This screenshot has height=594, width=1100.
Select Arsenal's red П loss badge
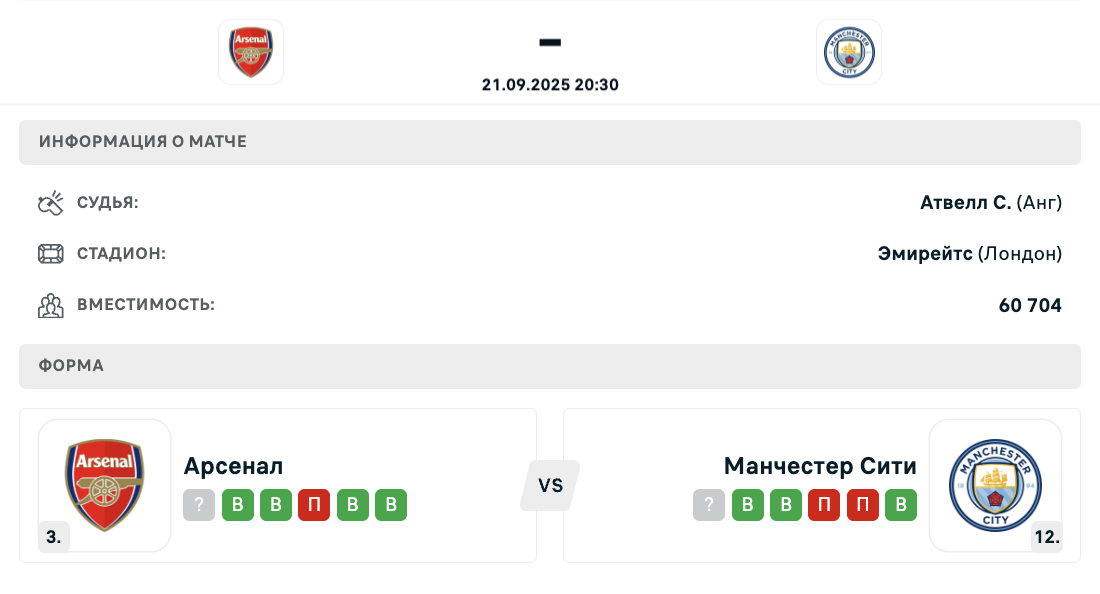(314, 504)
